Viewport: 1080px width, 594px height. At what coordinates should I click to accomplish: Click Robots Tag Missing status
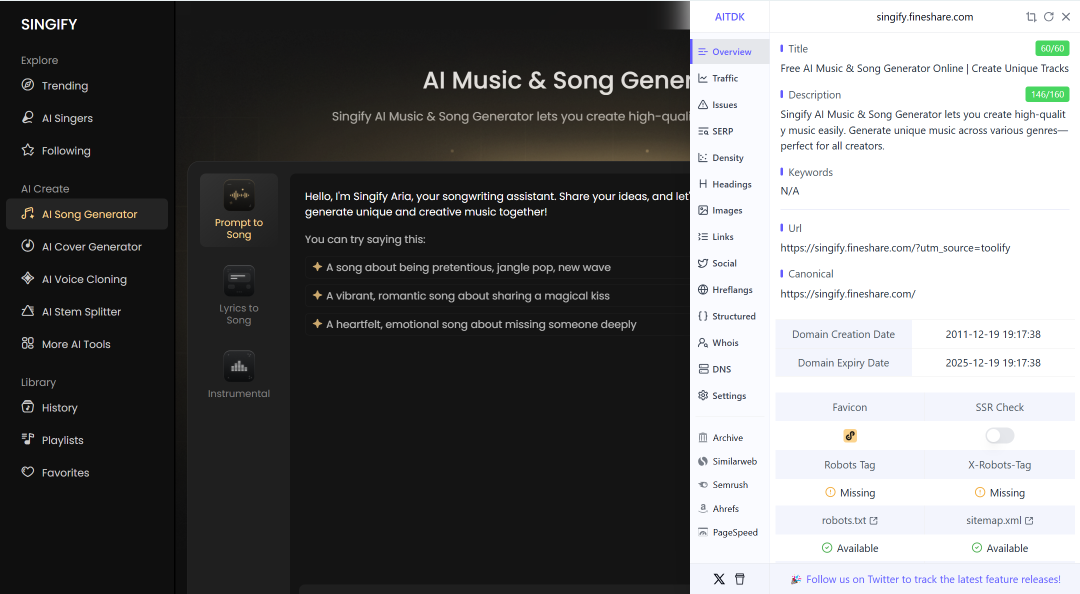(x=850, y=493)
